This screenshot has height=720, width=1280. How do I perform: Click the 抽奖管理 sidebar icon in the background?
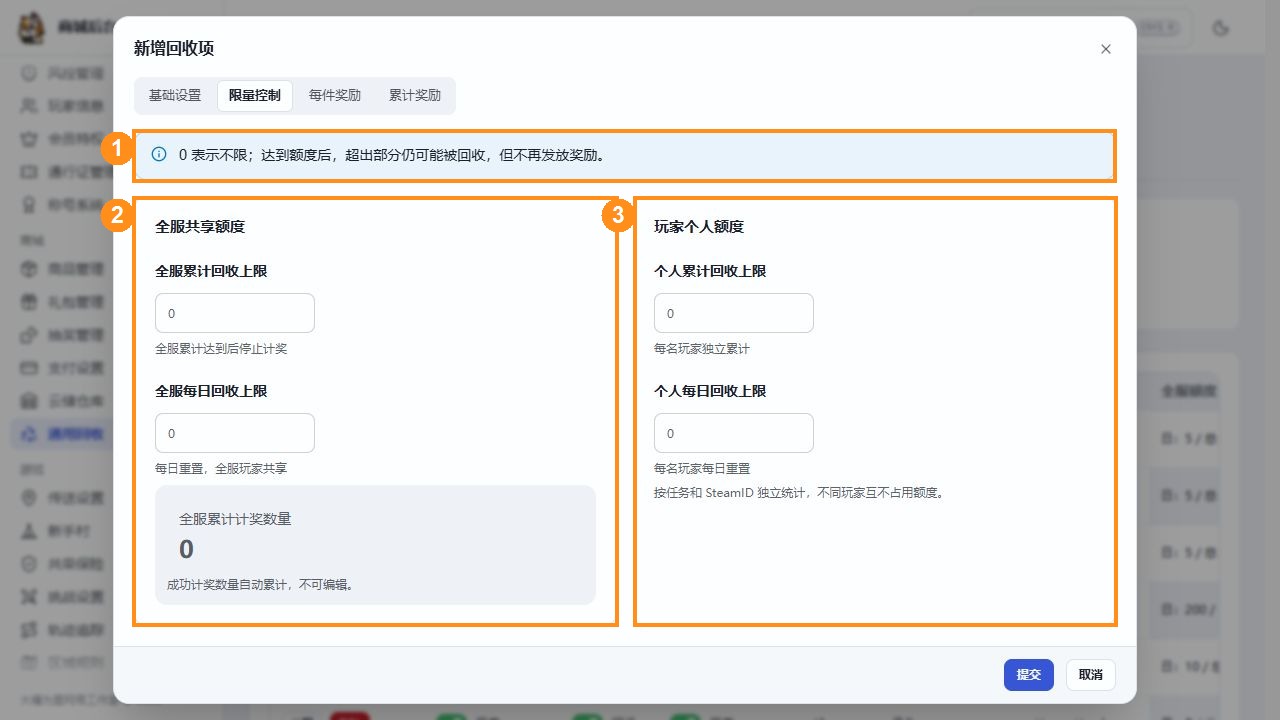pyautogui.click(x=29, y=334)
